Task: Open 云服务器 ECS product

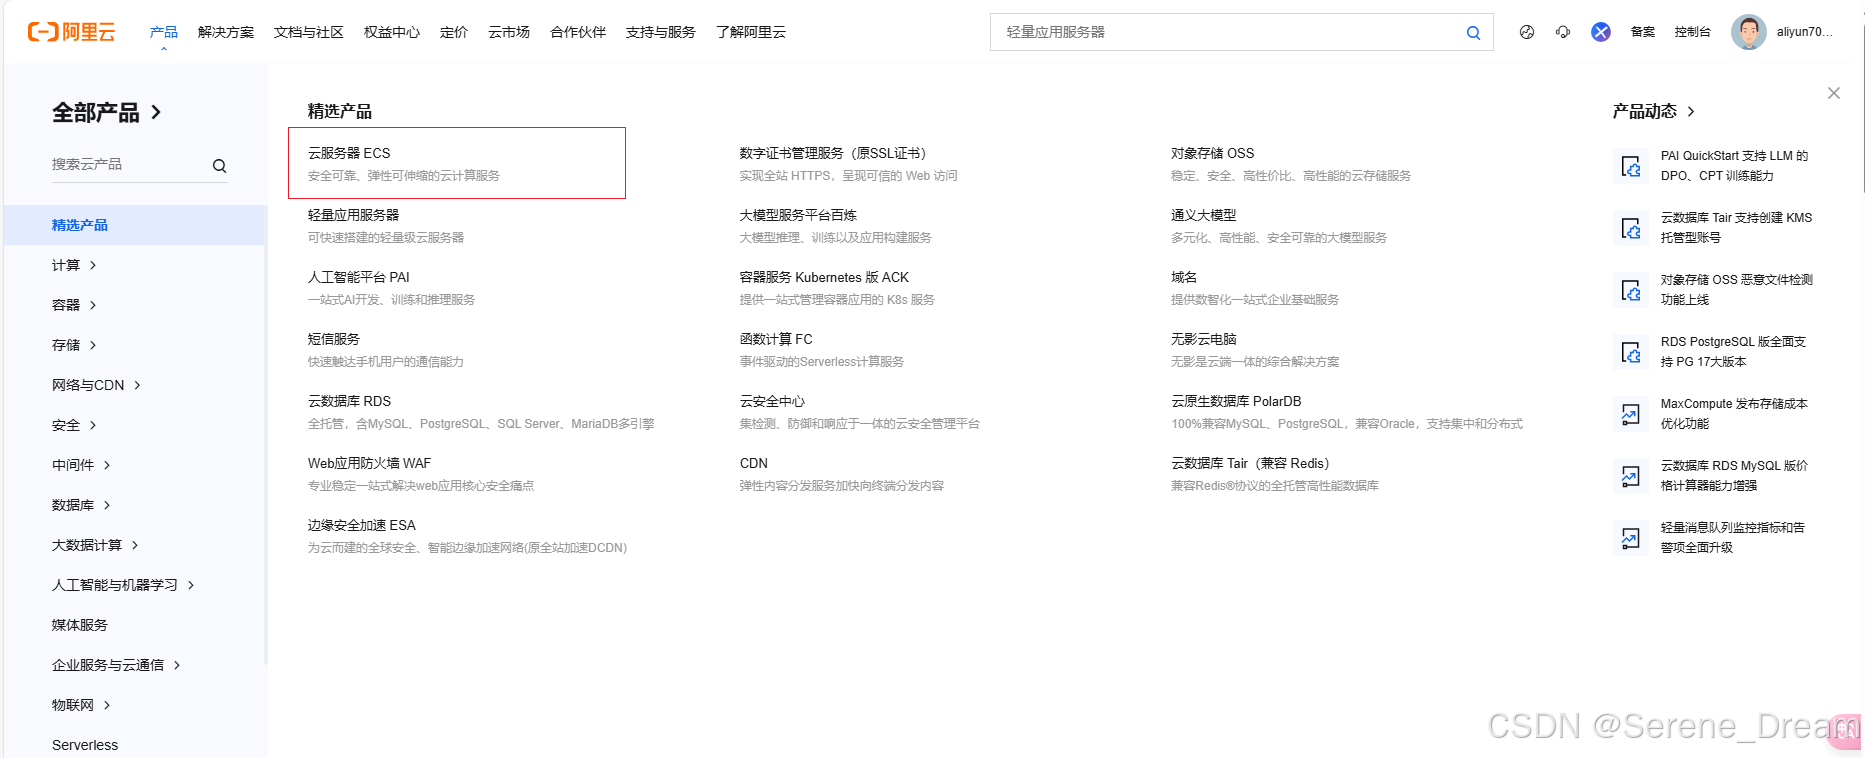Action: point(349,153)
